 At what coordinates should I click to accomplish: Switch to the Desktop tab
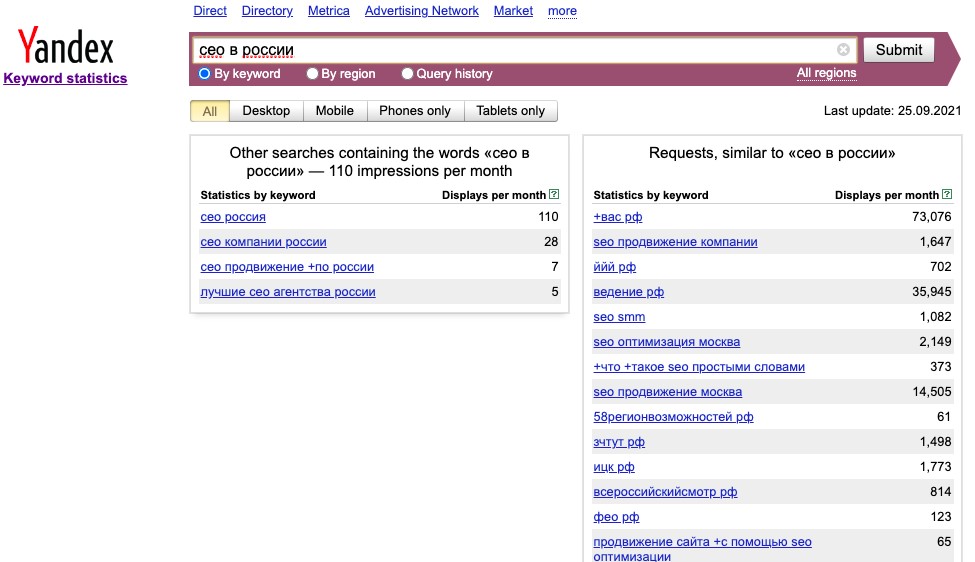click(x=266, y=111)
